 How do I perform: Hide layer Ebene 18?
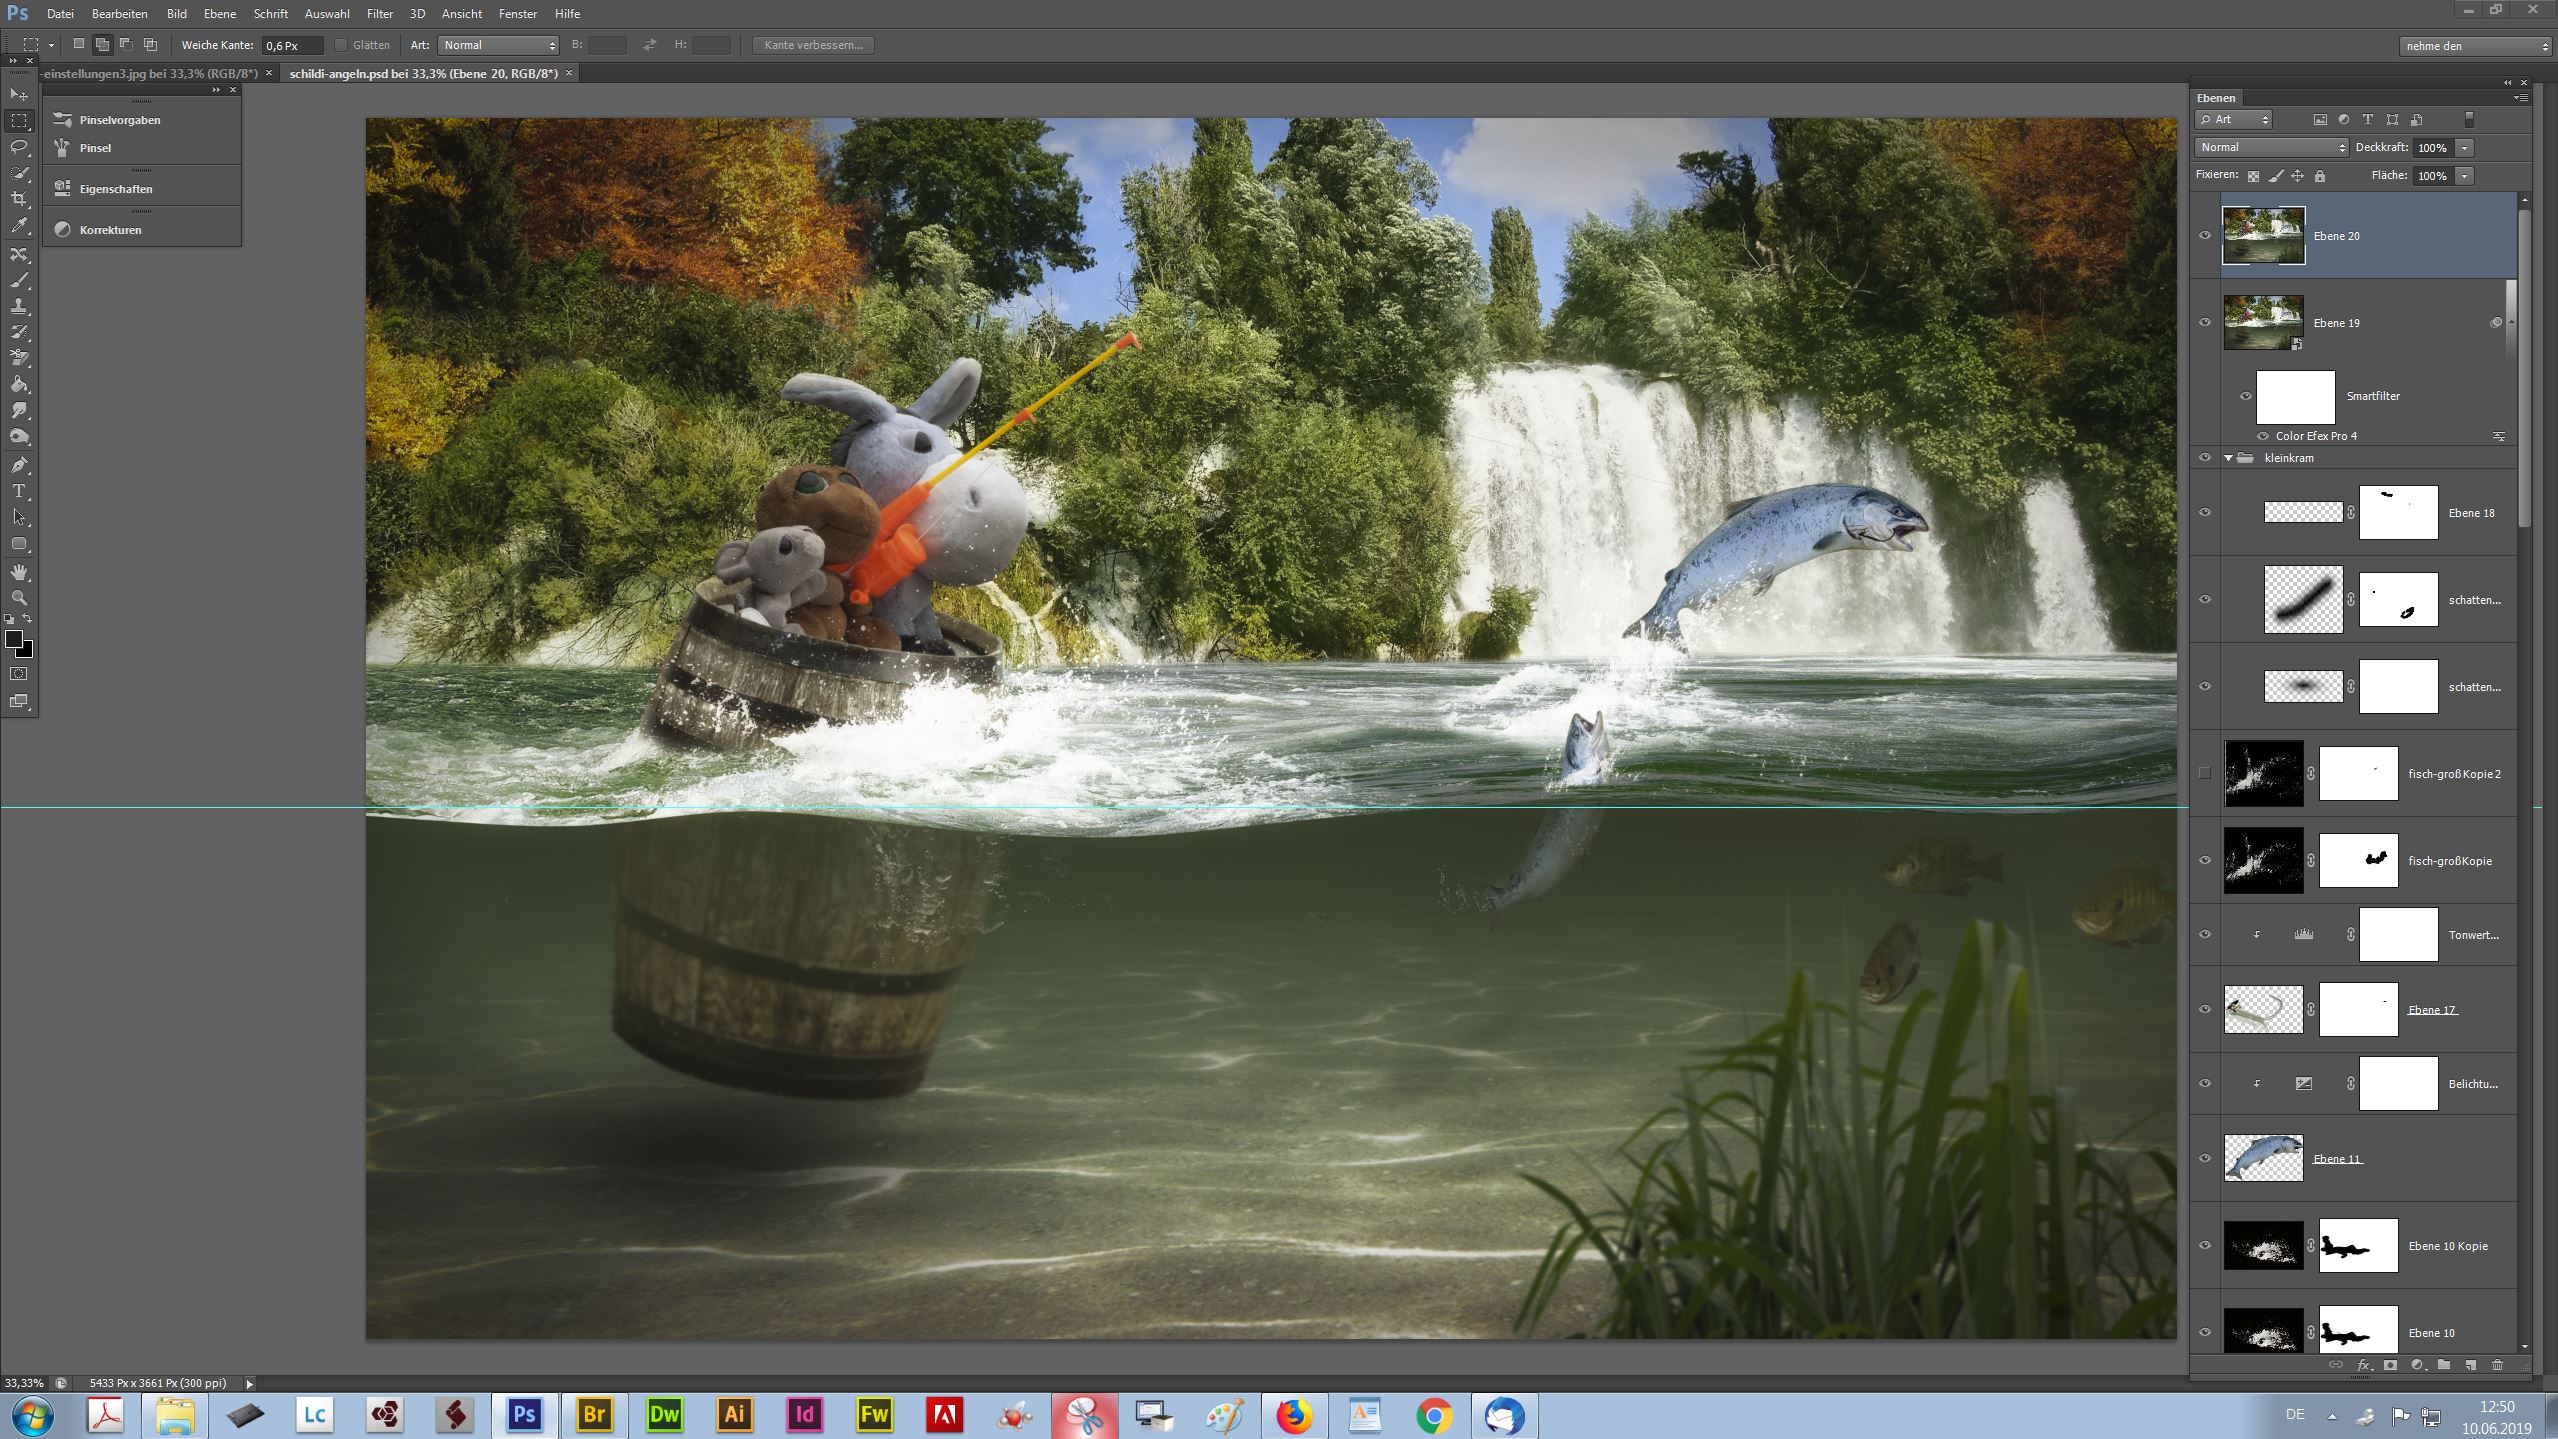click(x=2205, y=512)
